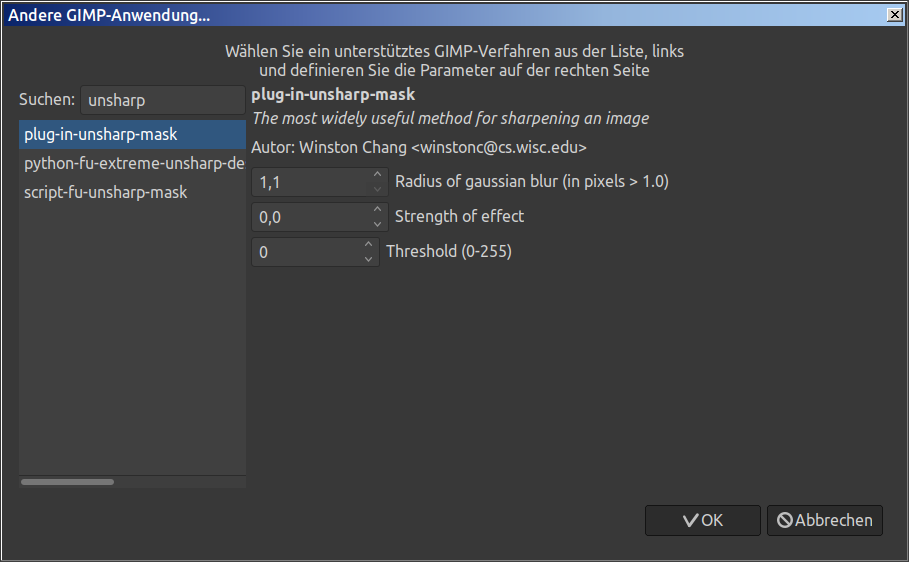The height and width of the screenshot is (562, 909).
Task: Confirm with the OK button
Action: click(702, 520)
